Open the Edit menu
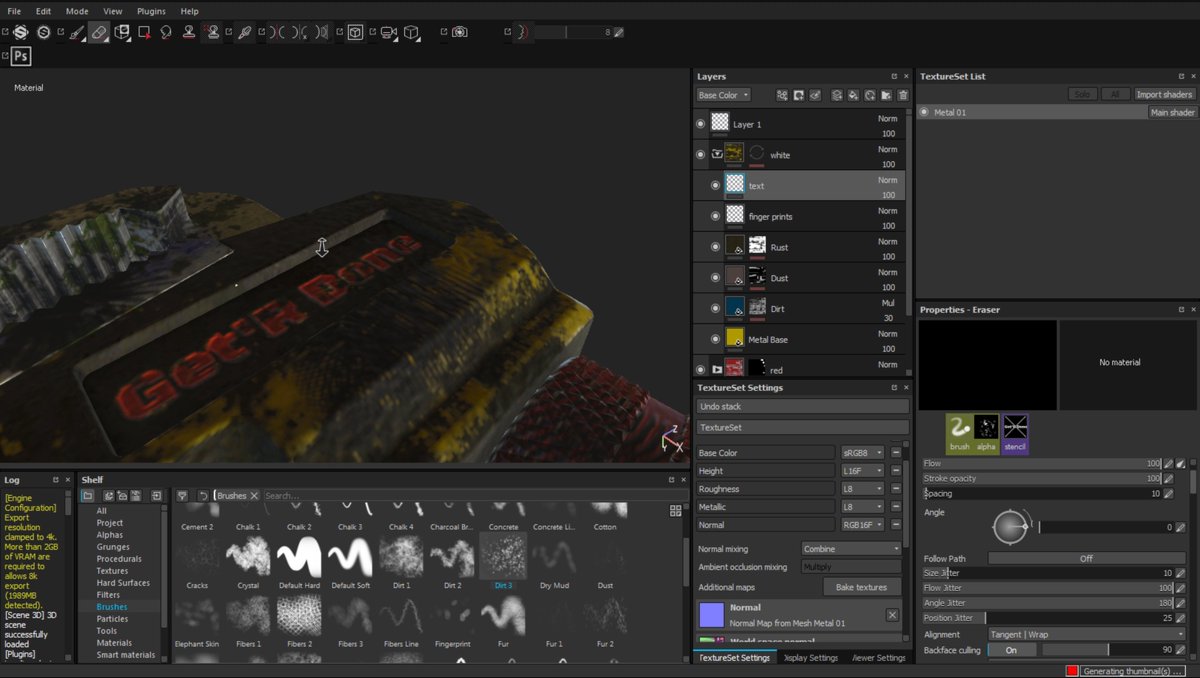Screen dimensions: 1200x678 tap(43, 11)
